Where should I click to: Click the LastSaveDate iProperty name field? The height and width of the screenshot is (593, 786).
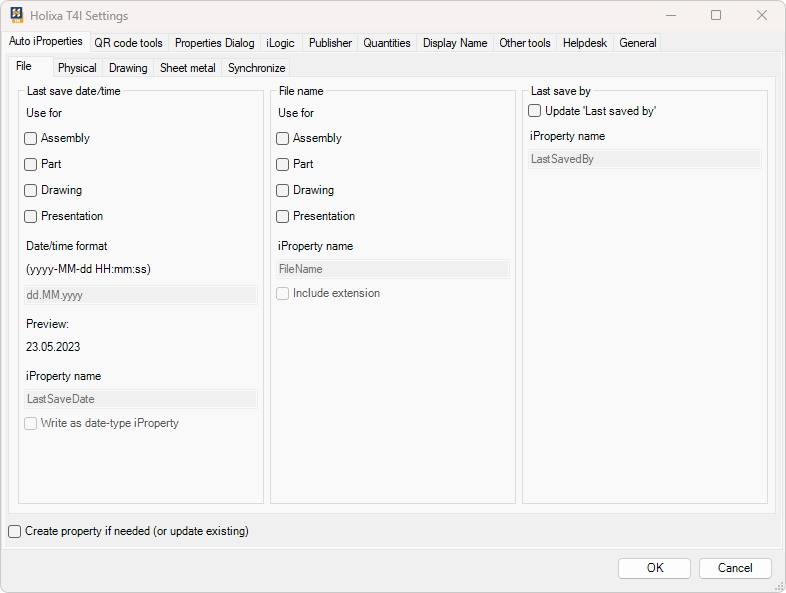[140, 399]
